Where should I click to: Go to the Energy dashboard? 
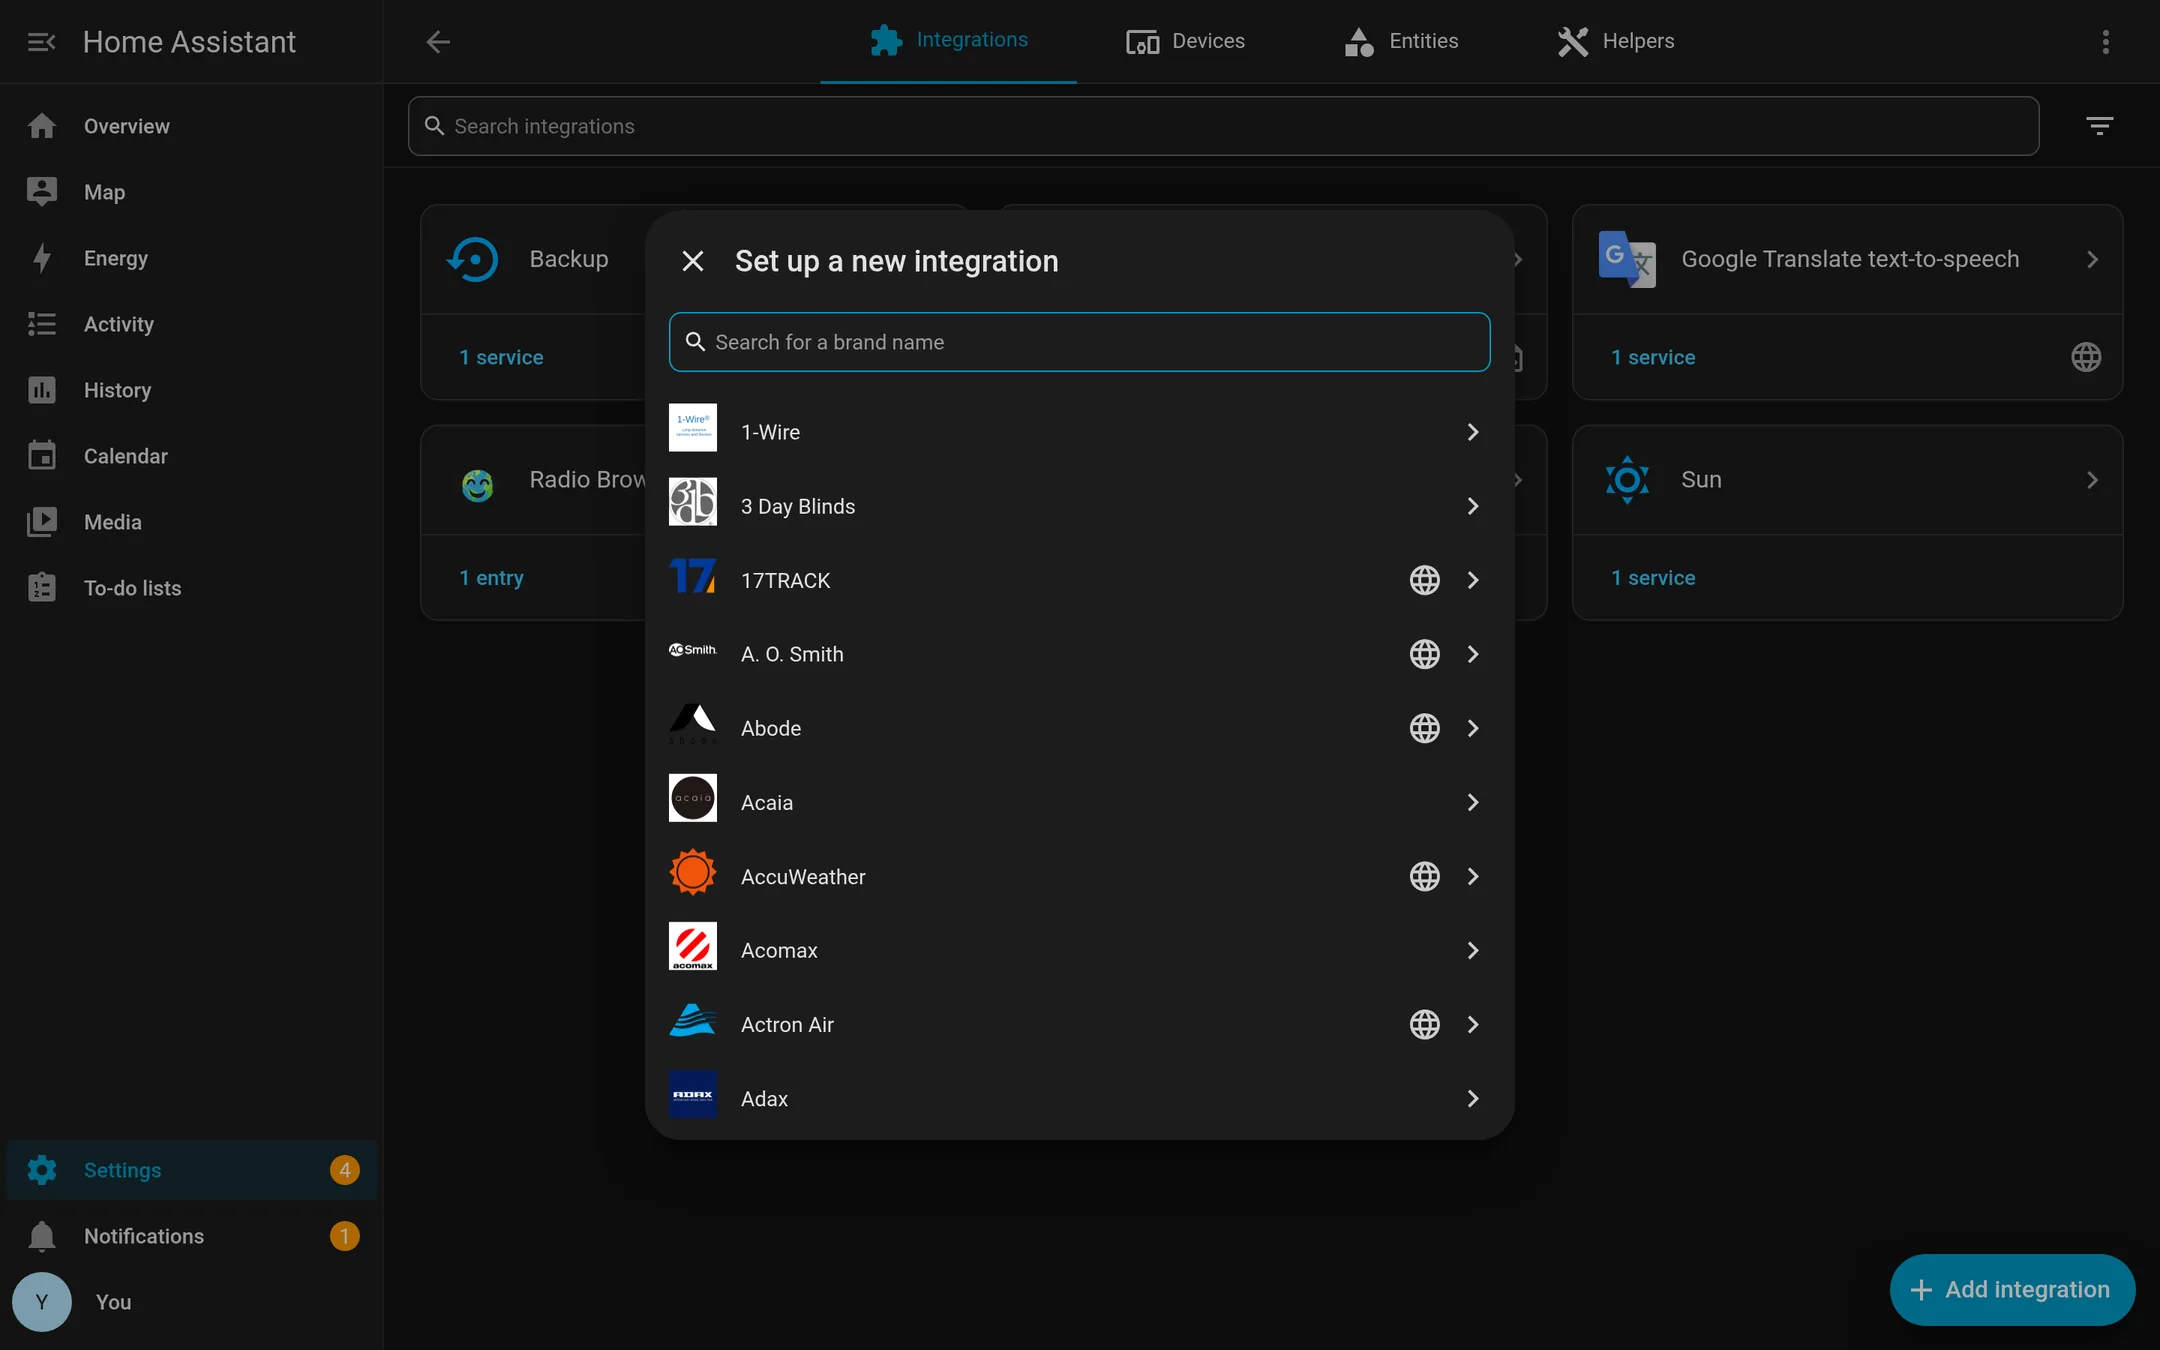[191, 258]
